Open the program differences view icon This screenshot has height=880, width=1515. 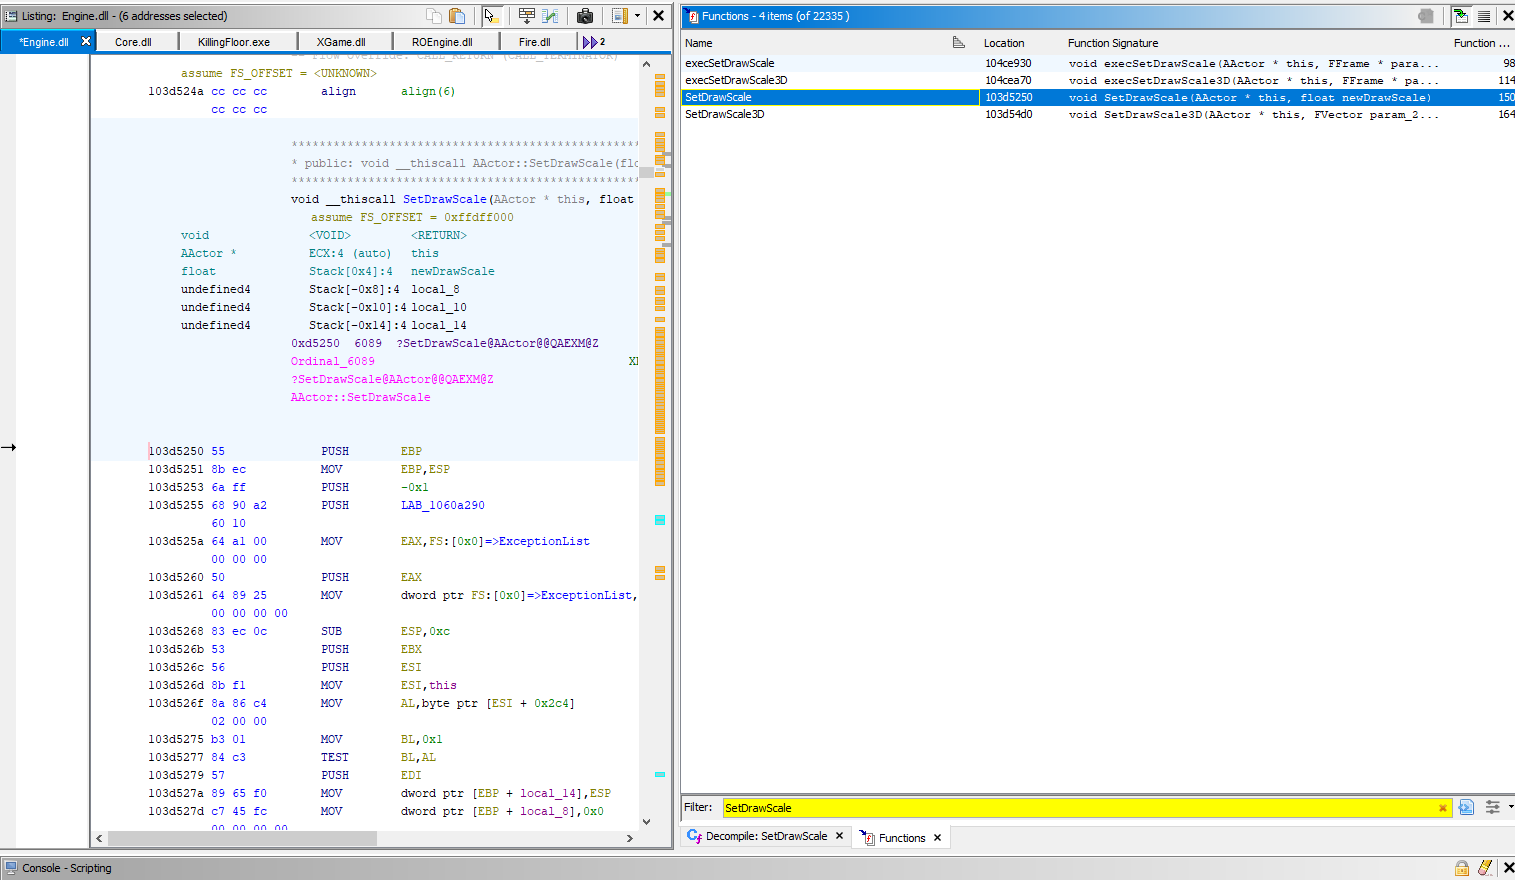(550, 15)
